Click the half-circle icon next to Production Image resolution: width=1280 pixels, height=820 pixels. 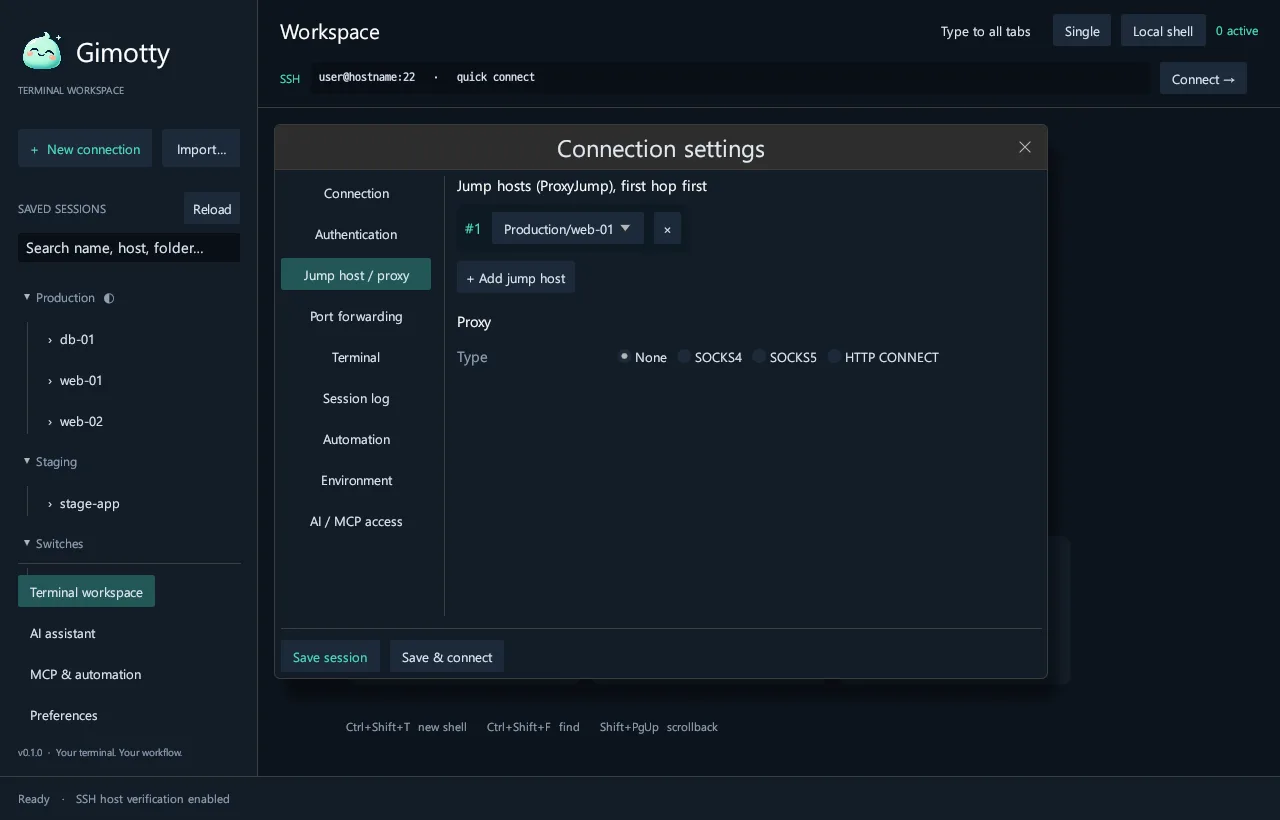pos(109,298)
